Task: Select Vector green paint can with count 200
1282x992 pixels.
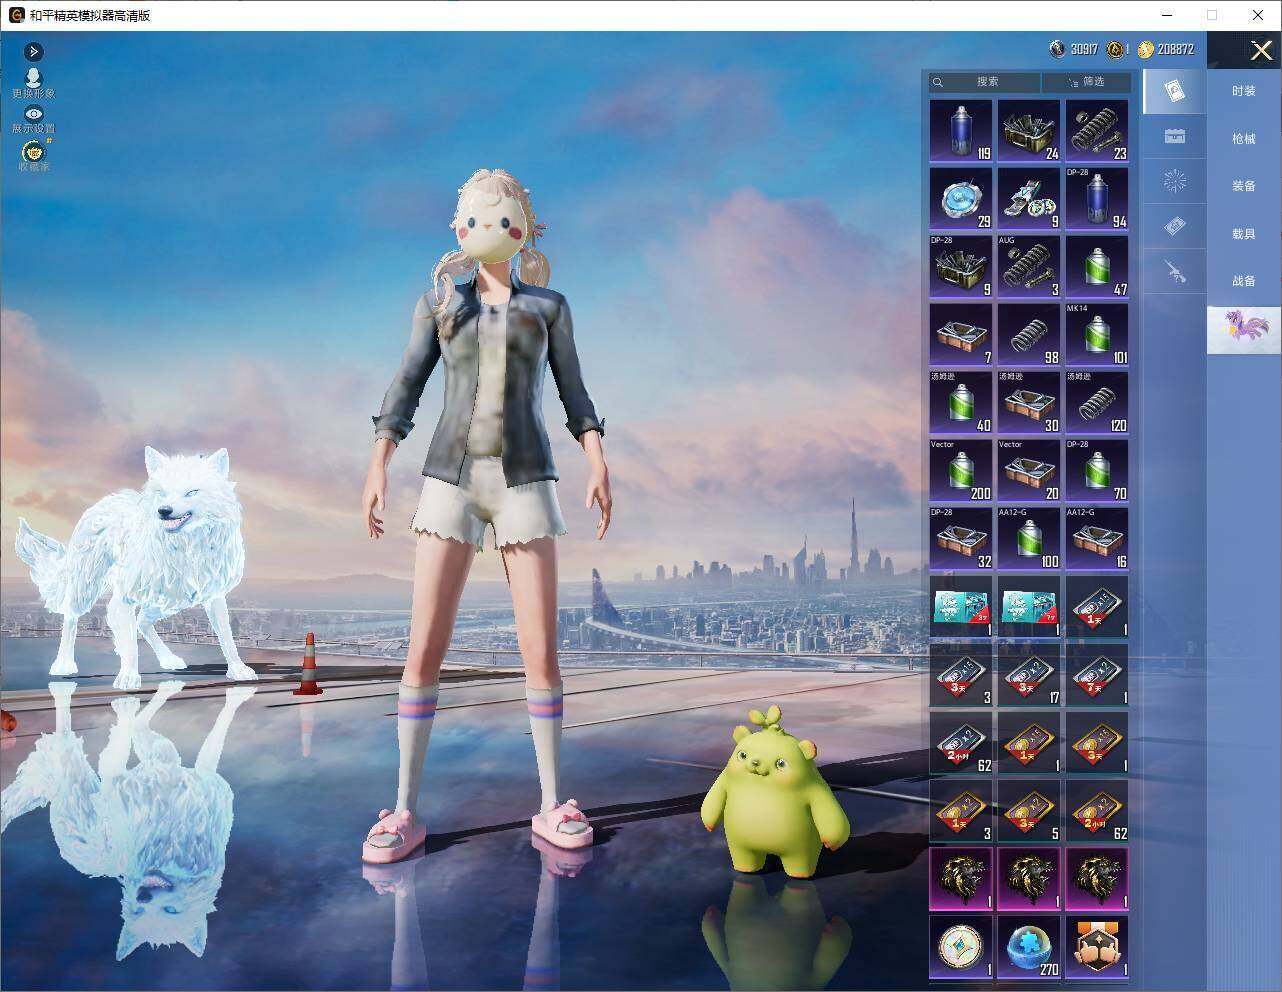Action: pyautogui.click(x=961, y=470)
